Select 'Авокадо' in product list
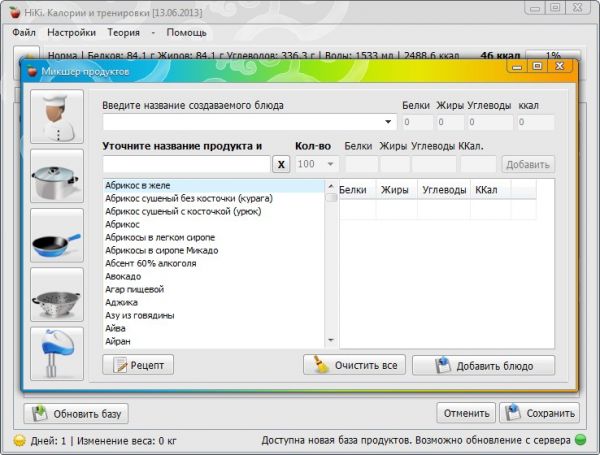Screen dimensions: 600x455 (x=214, y=277)
